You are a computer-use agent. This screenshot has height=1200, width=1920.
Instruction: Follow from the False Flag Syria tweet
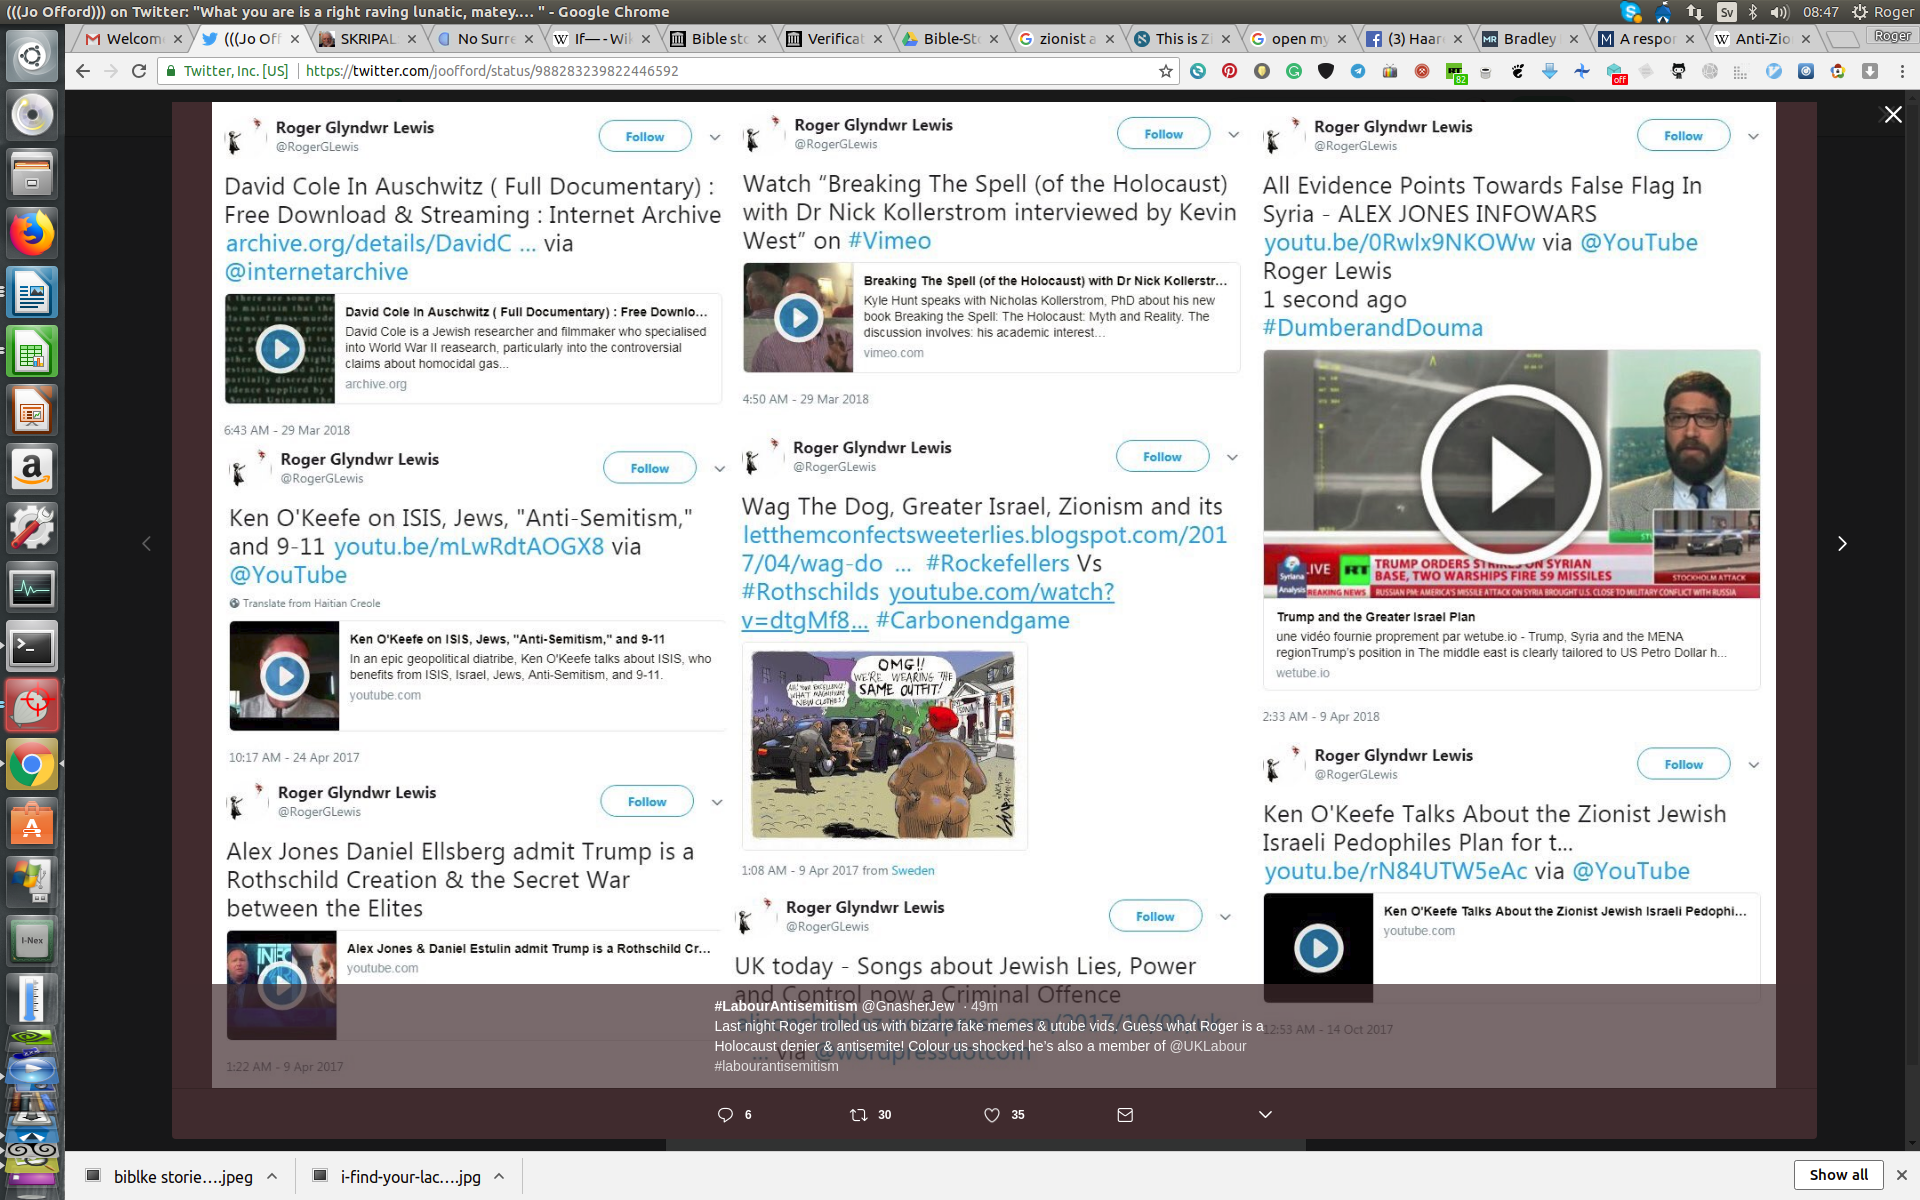(x=1683, y=136)
